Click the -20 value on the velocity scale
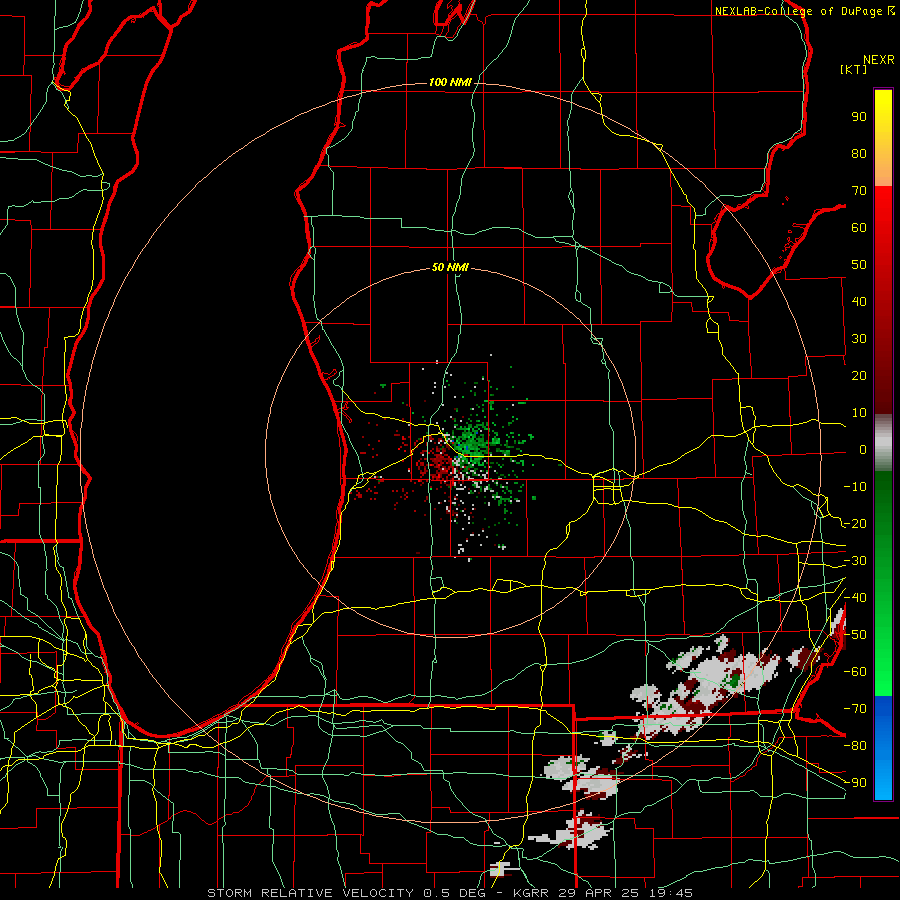900x900 pixels. tap(855, 524)
